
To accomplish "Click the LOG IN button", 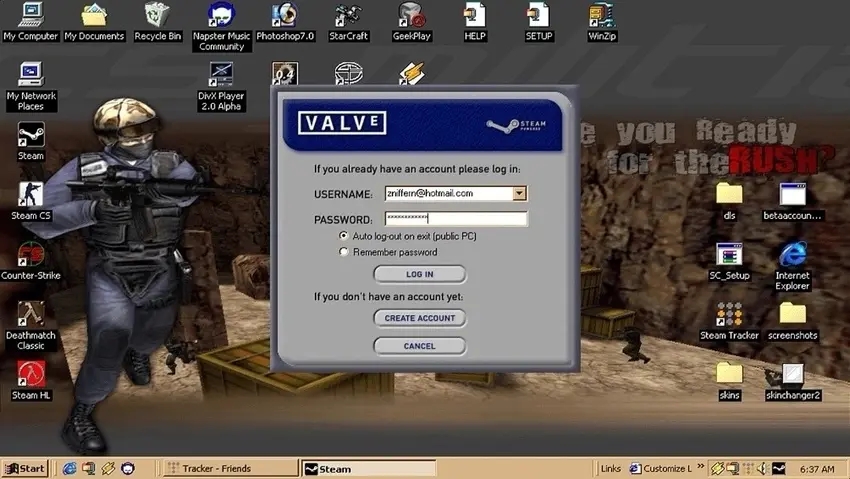I will click(420, 274).
